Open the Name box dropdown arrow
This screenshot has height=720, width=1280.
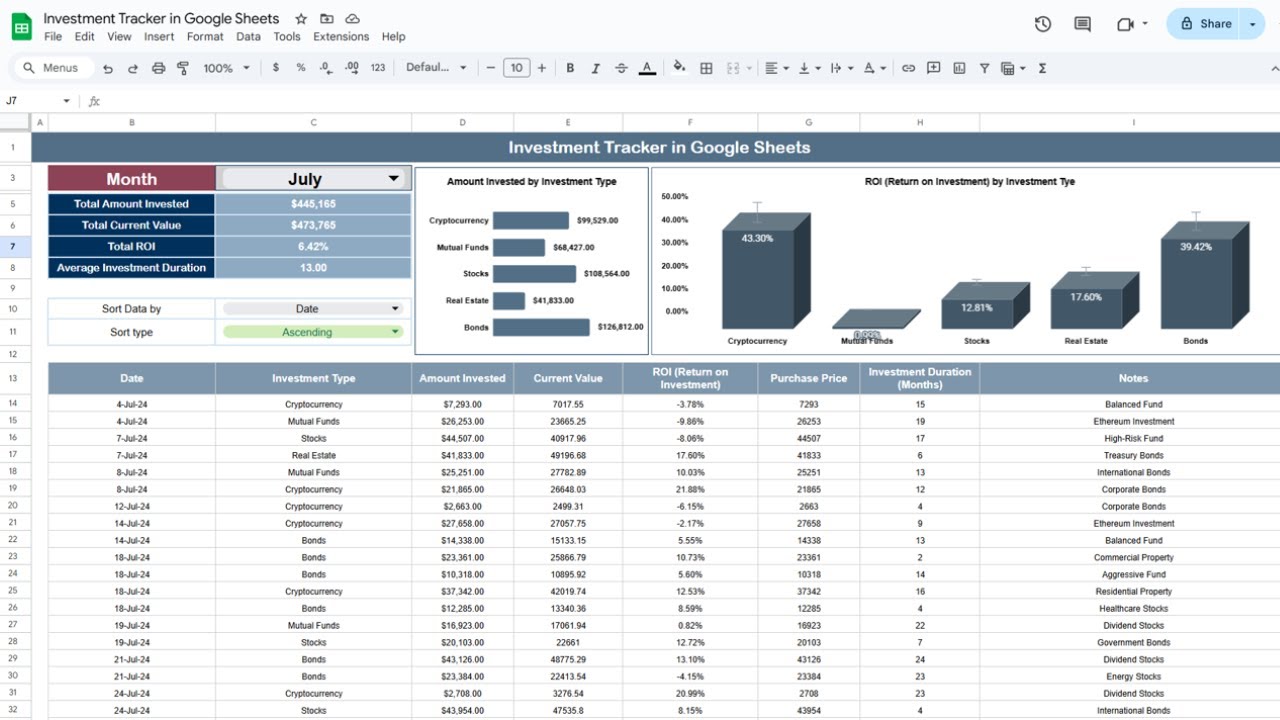67,101
